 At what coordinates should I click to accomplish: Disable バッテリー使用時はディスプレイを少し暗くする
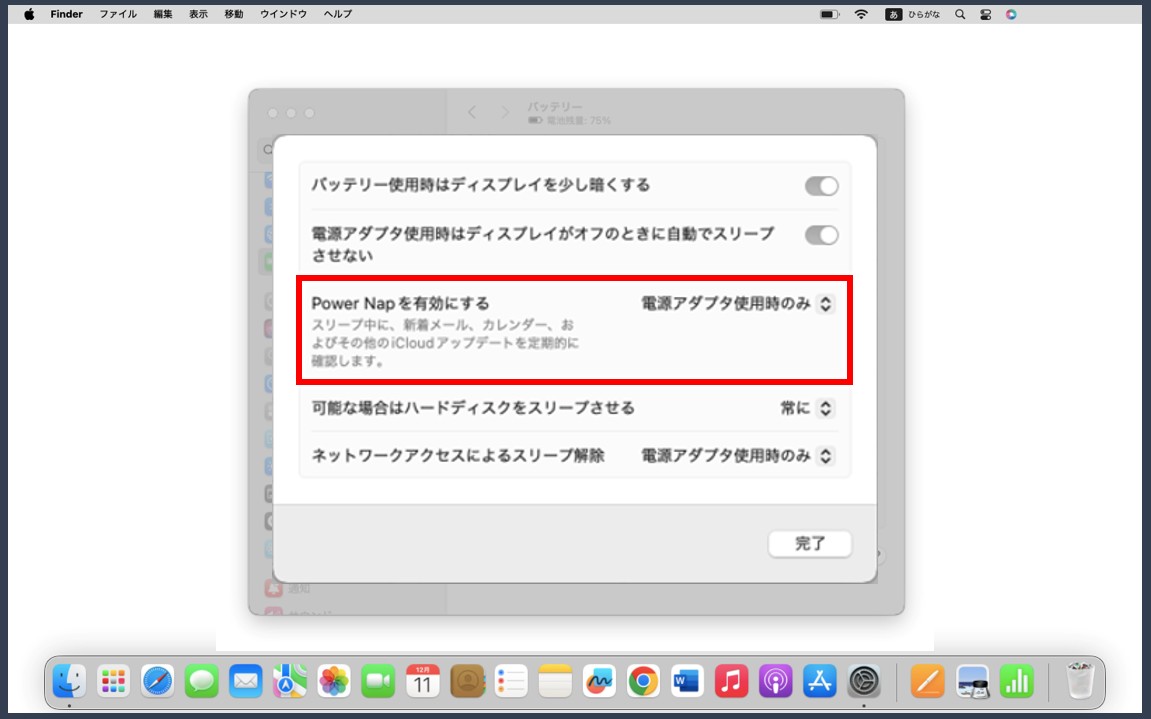tap(822, 185)
